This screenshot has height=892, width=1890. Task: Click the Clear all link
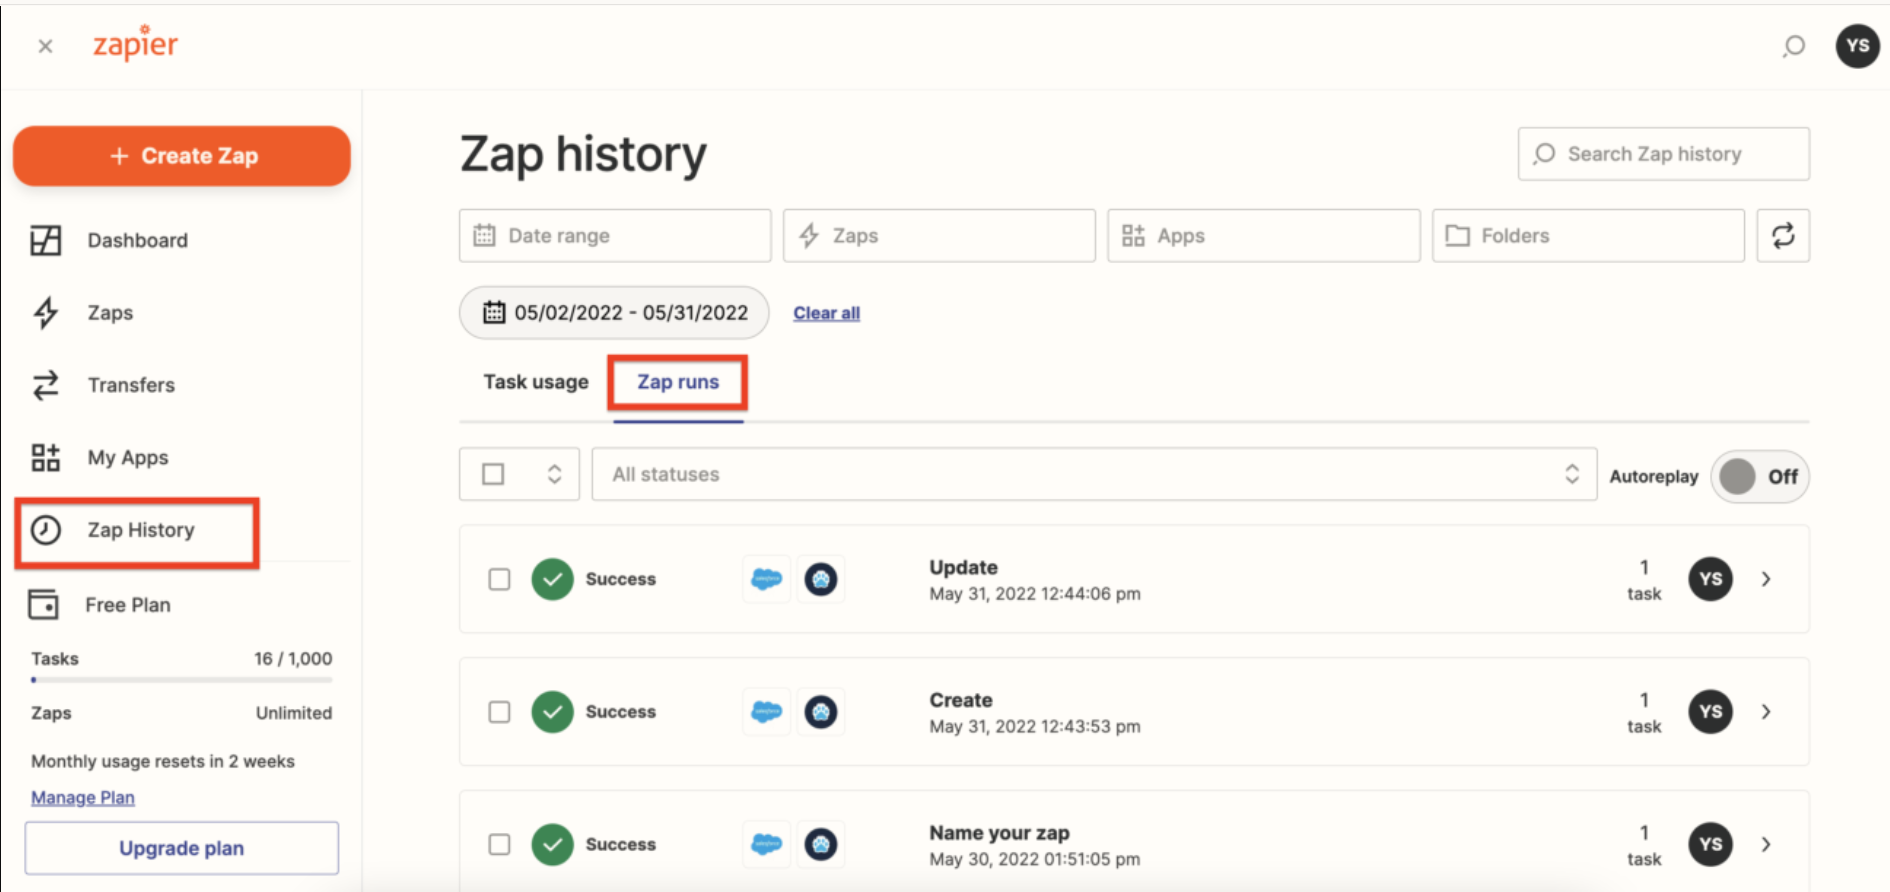coord(827,313)
